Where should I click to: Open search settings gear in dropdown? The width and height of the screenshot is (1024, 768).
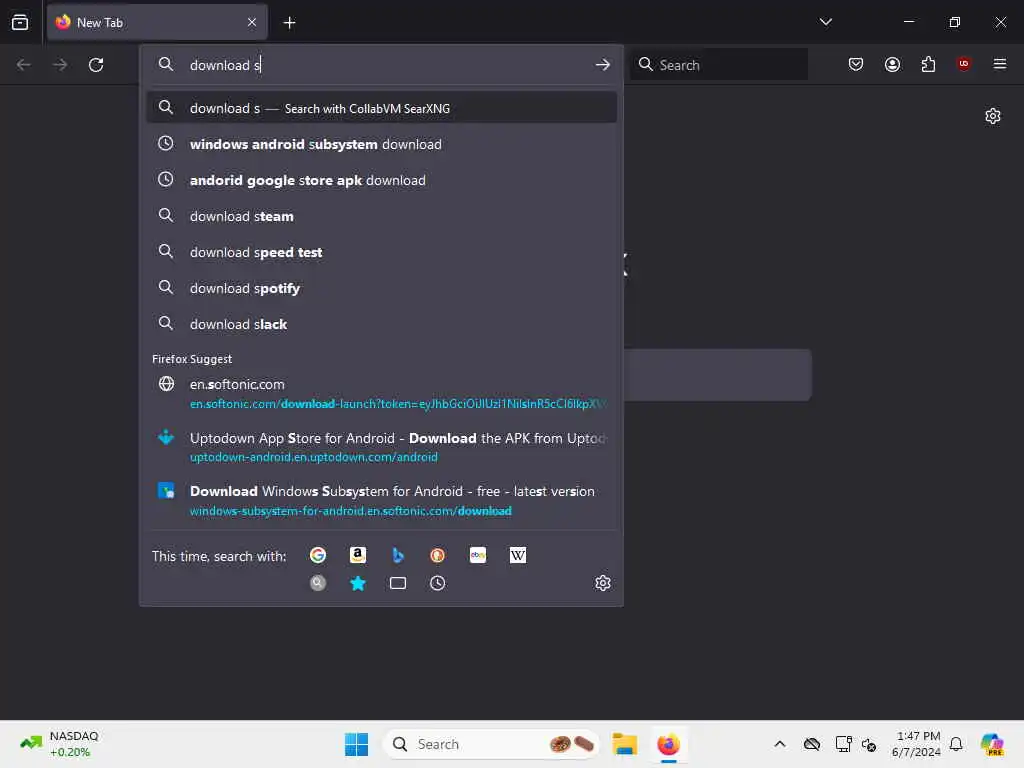602,583
